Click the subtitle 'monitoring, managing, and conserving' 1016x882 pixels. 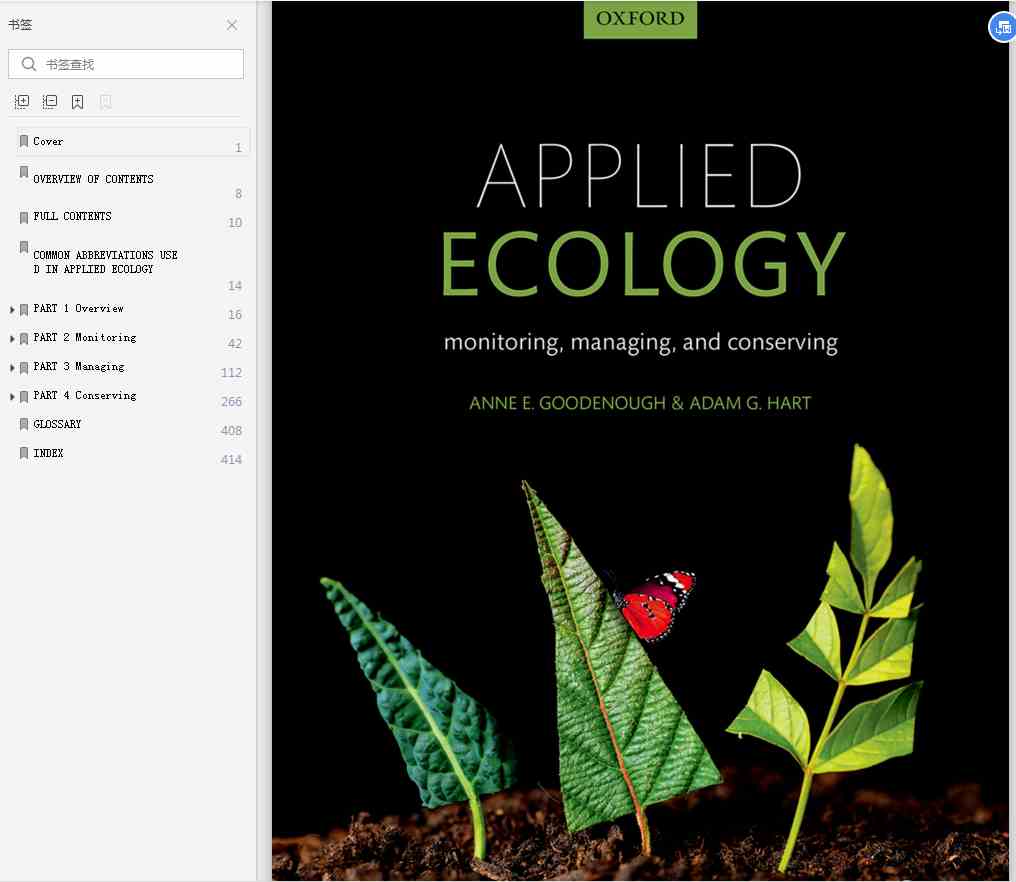[x=640, y=343]
